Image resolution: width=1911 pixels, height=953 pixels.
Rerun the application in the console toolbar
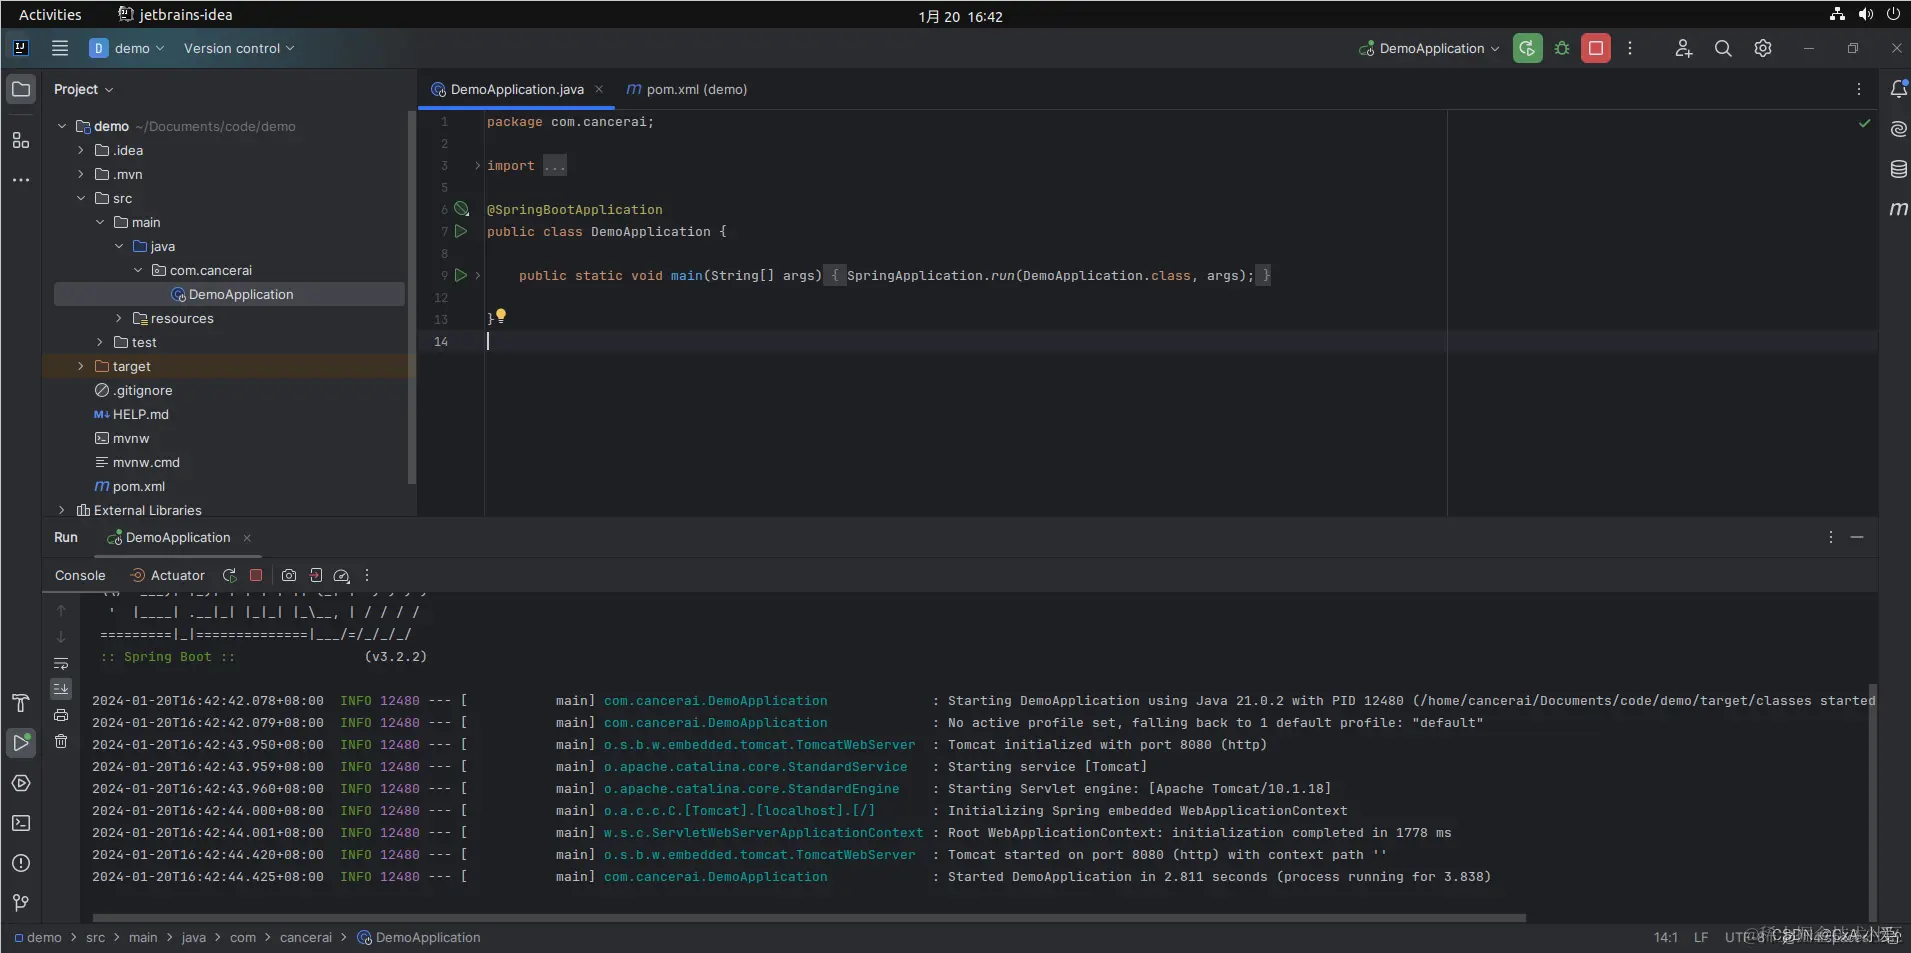[229, 575]
